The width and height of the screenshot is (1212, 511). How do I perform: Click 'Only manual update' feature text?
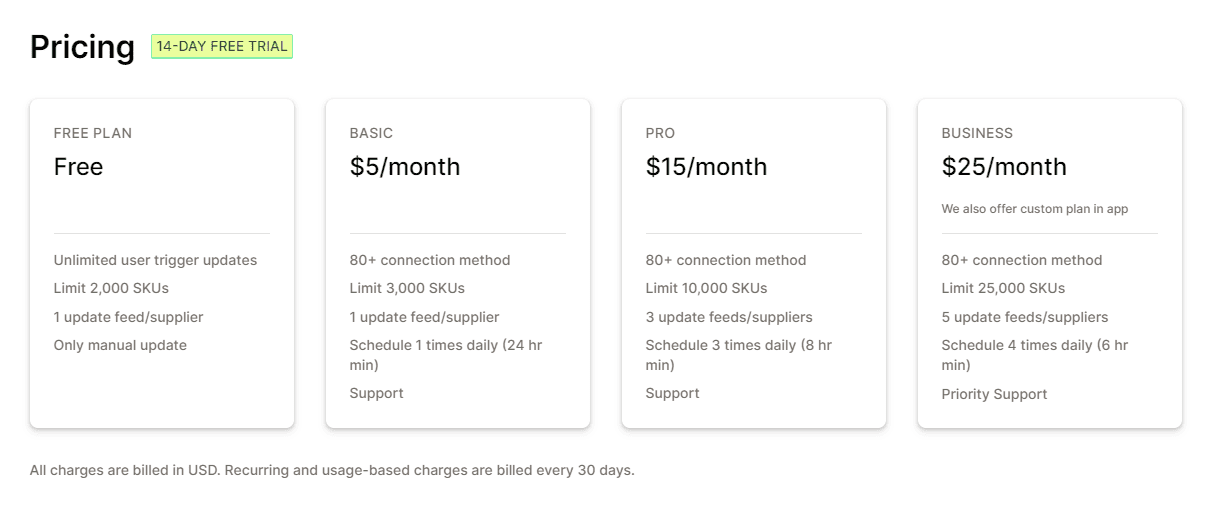[120, 345]
